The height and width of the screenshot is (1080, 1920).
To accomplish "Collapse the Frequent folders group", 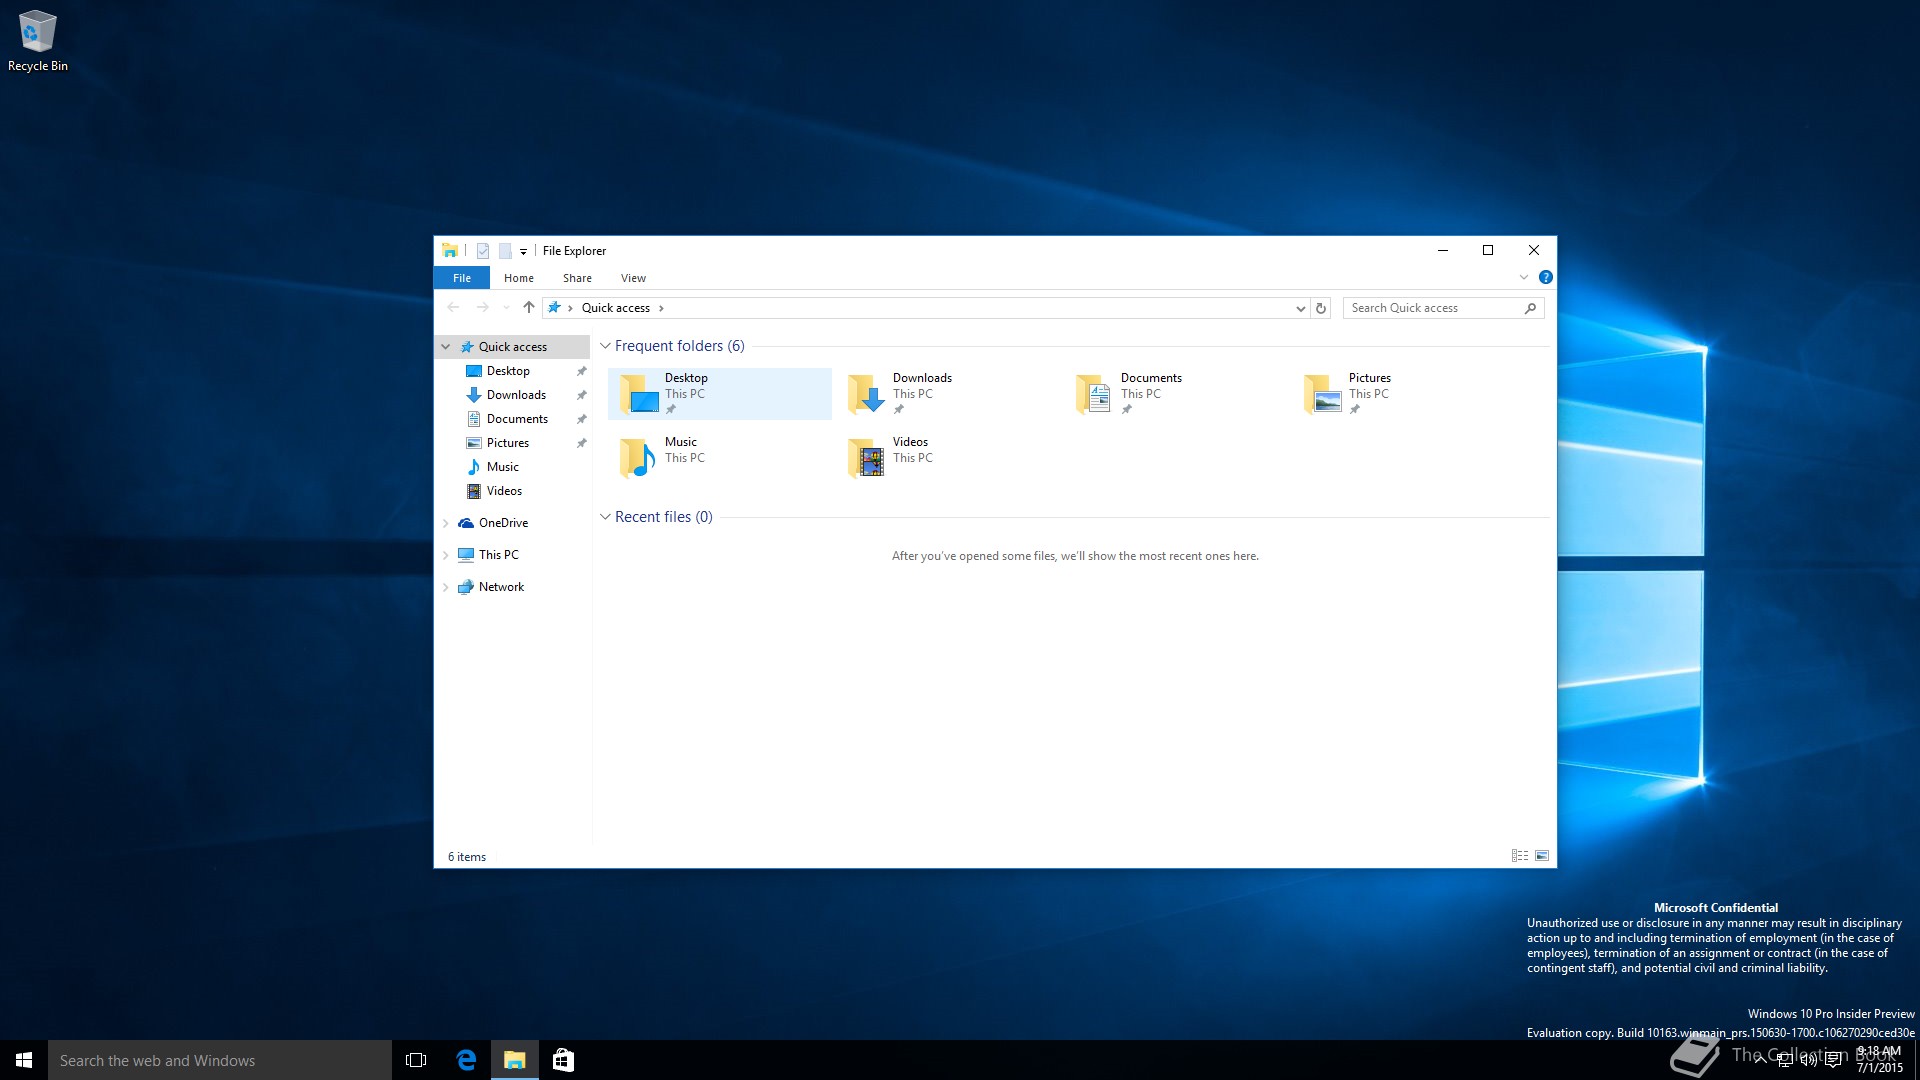I will tap(605, 346).
